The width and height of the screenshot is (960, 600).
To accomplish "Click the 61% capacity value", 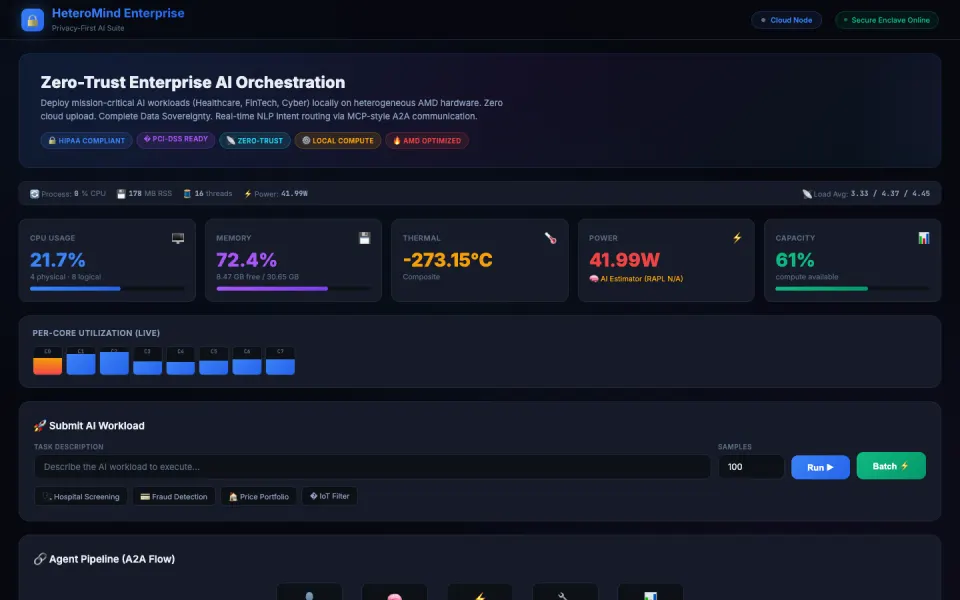I will [x=795, y=260].
